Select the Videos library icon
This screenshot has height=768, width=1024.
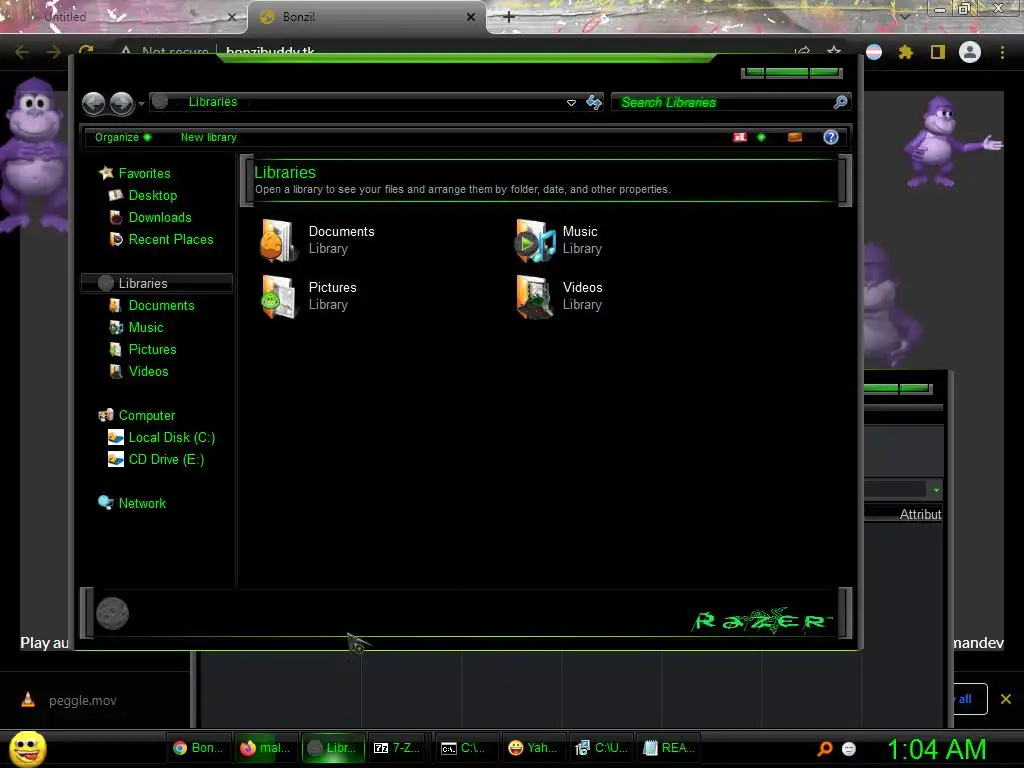(535, 297)
